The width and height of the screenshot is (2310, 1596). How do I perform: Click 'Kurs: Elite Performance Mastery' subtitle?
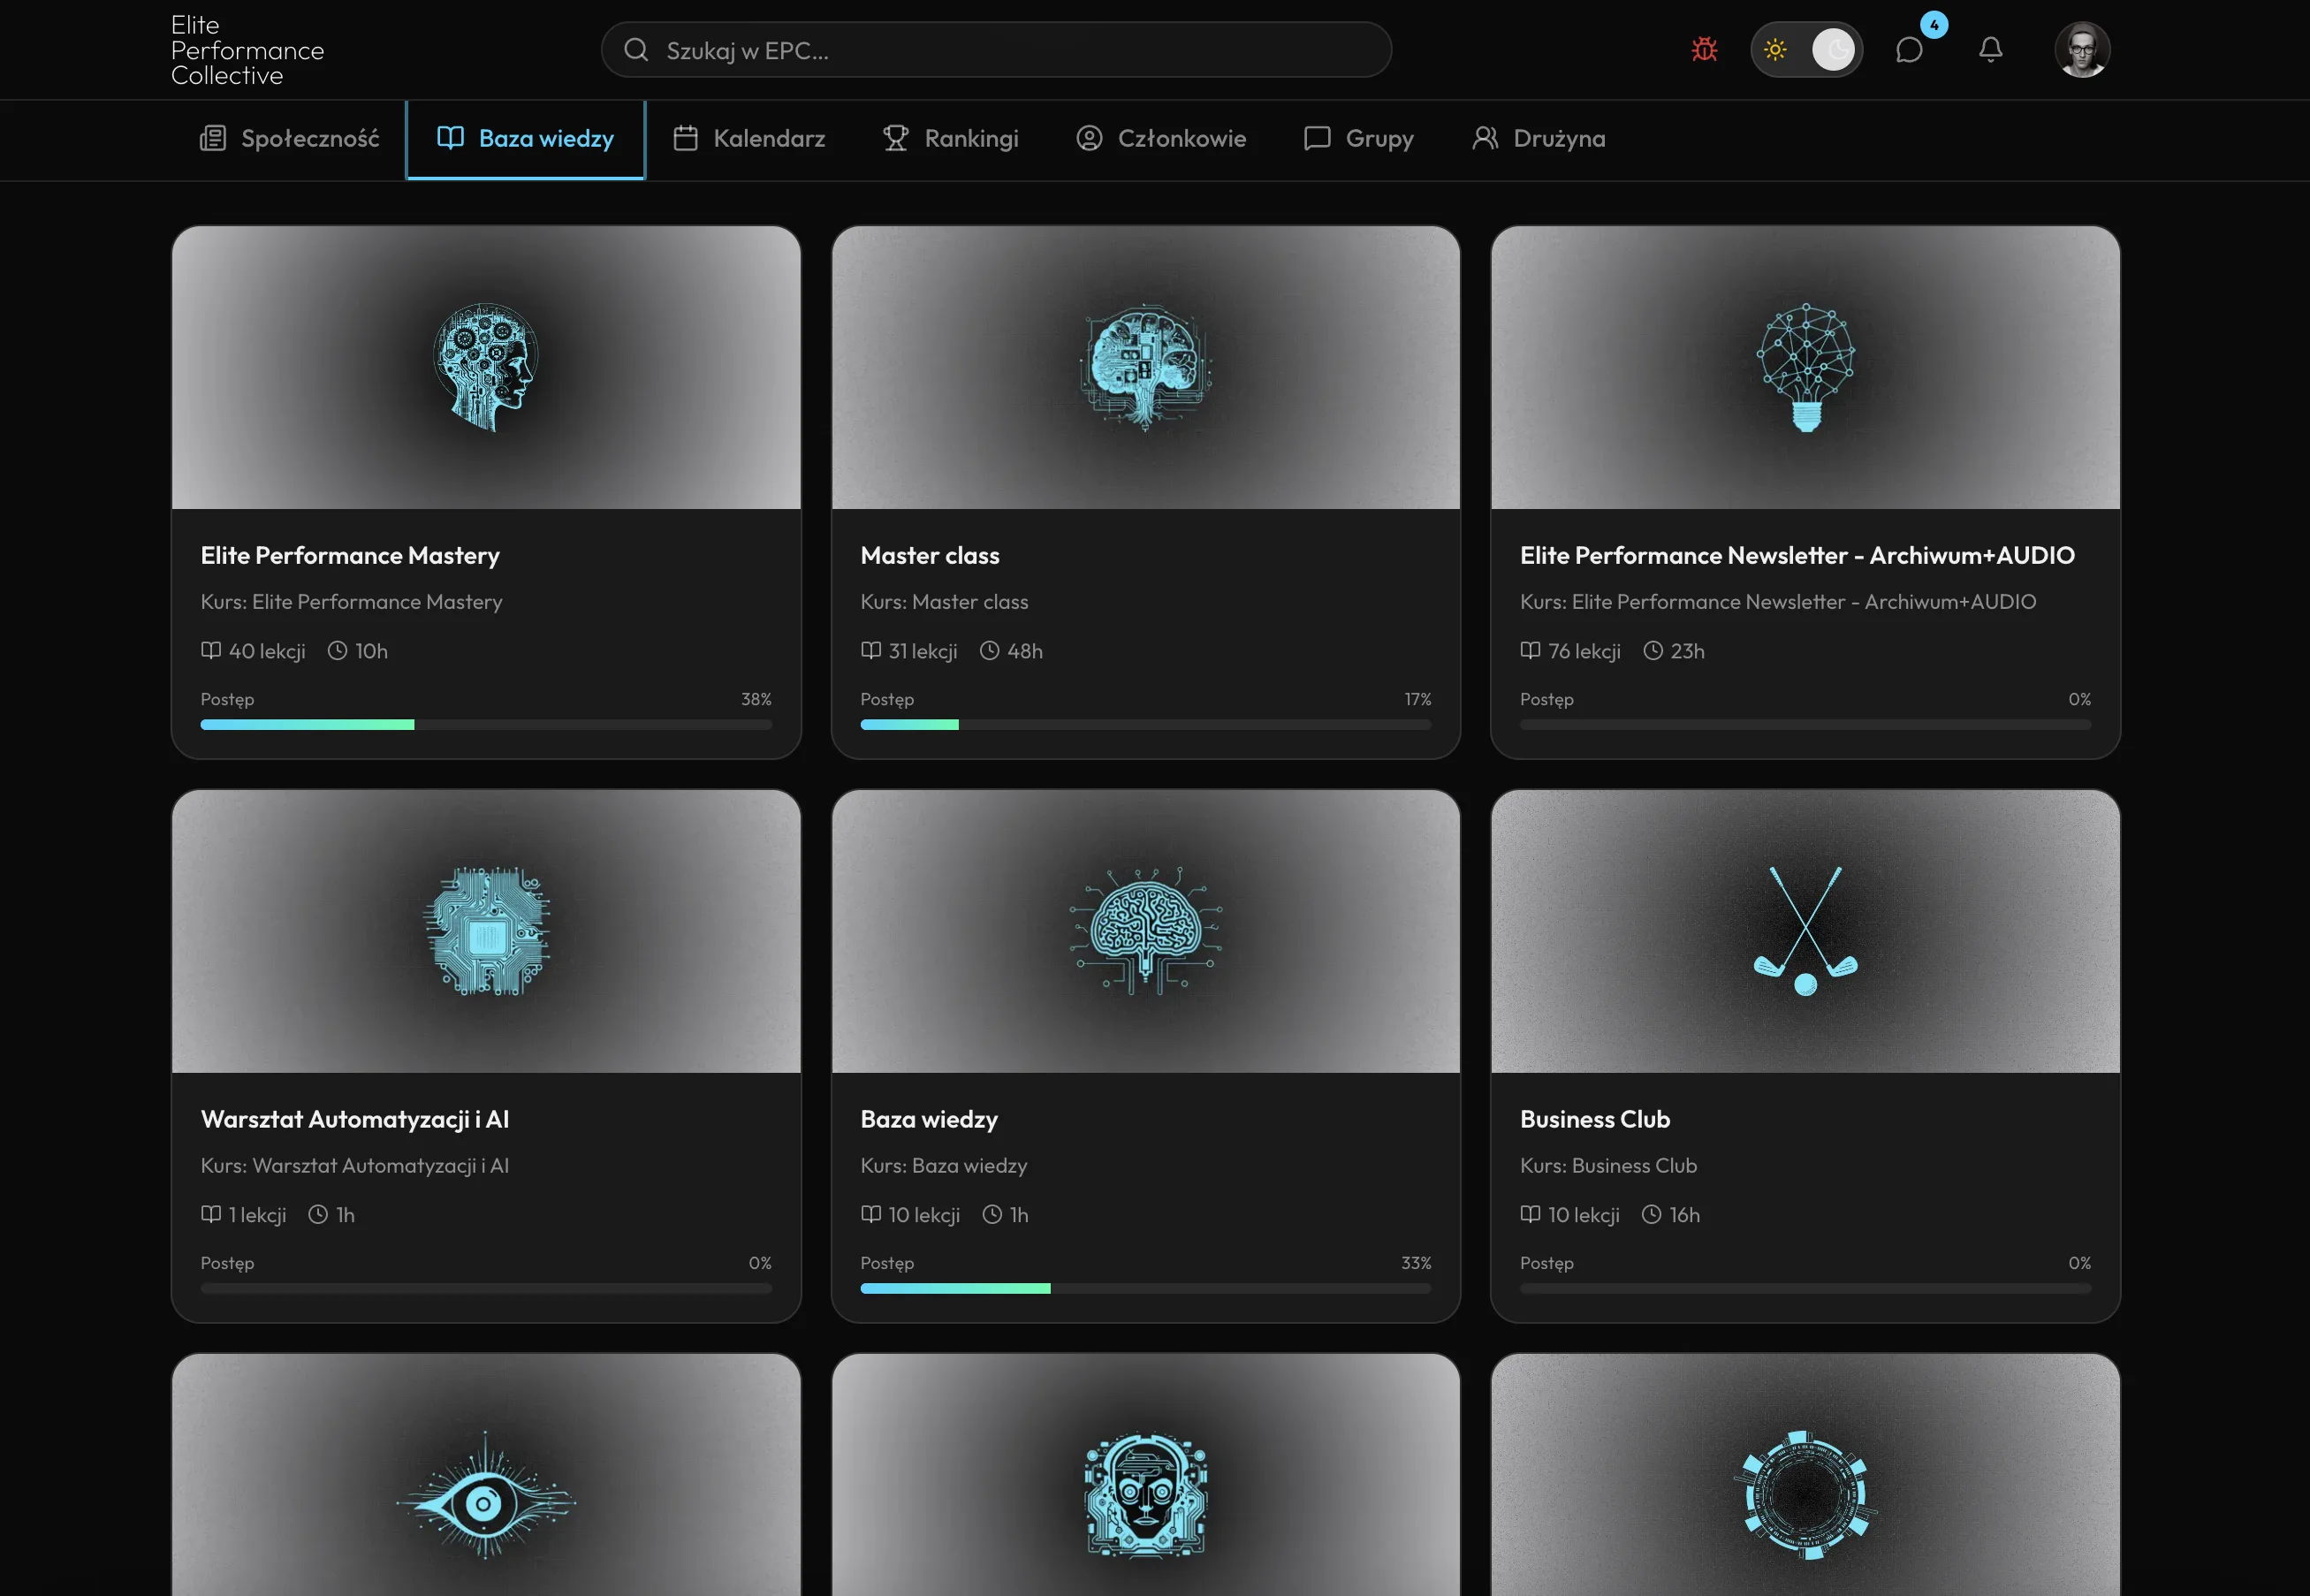click(351, 602)
